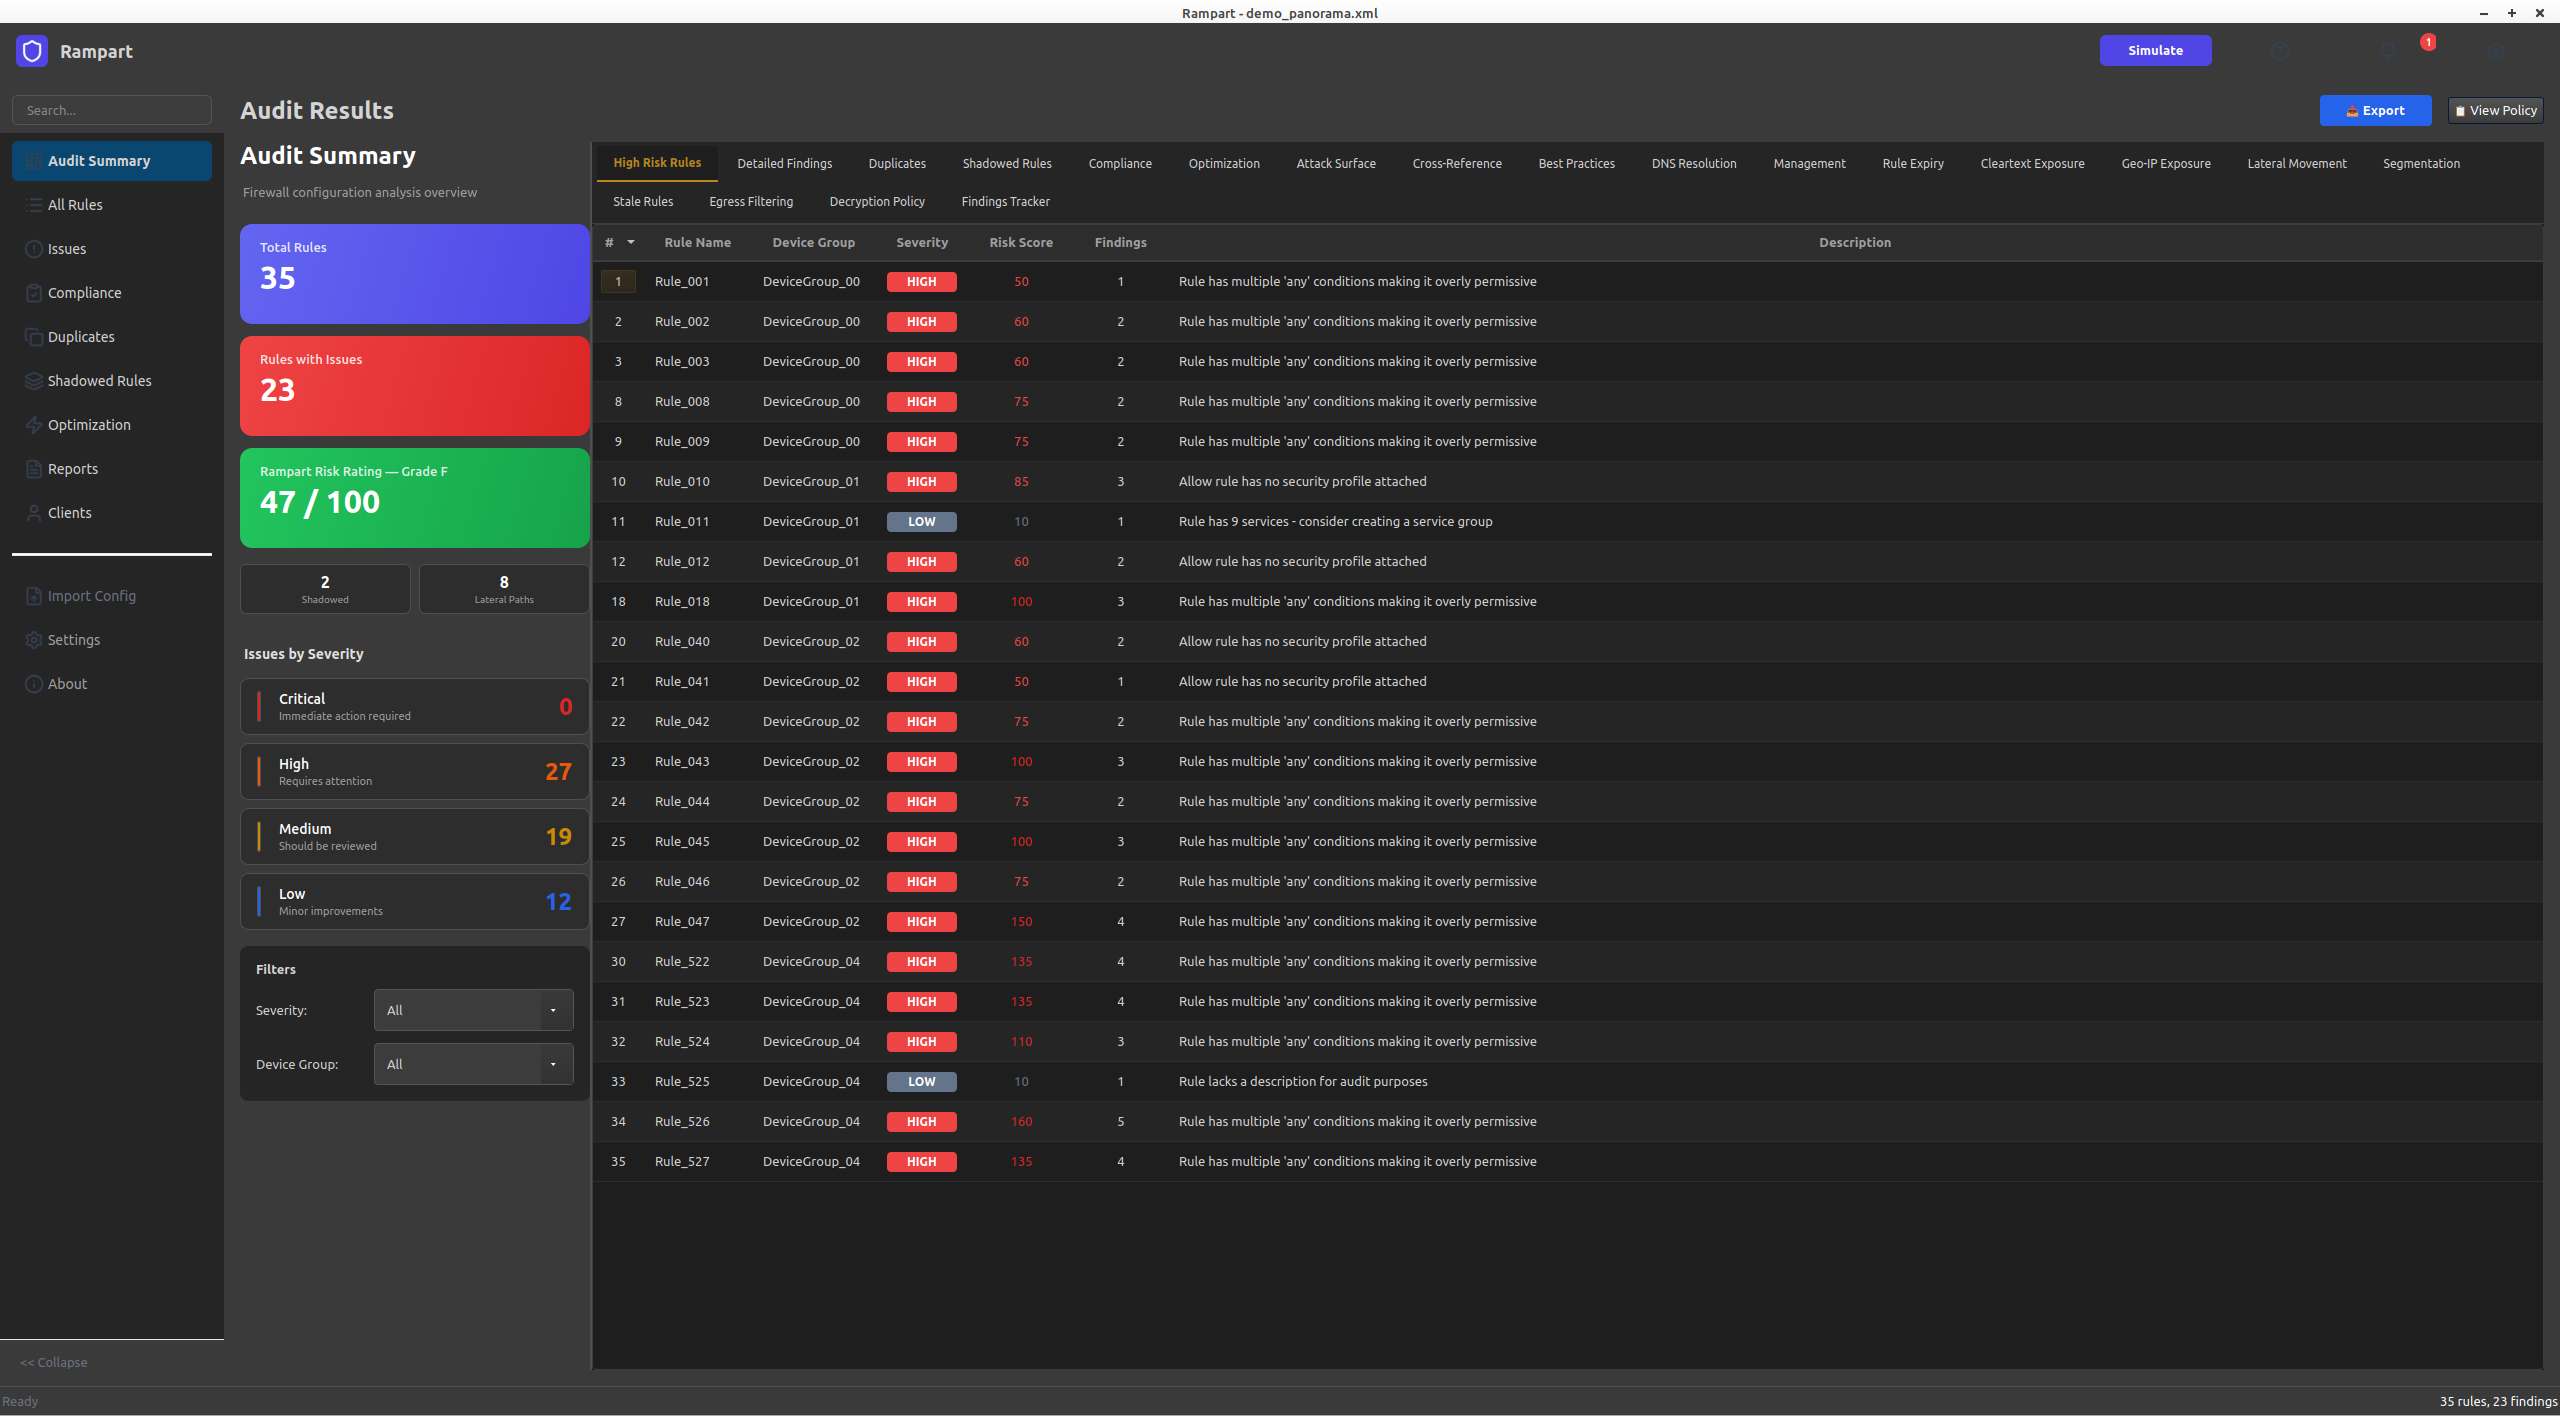The image size is (2560, 1416).
Task: Open the Device Group filter dropdown
Action: (x=472, y=1064)
